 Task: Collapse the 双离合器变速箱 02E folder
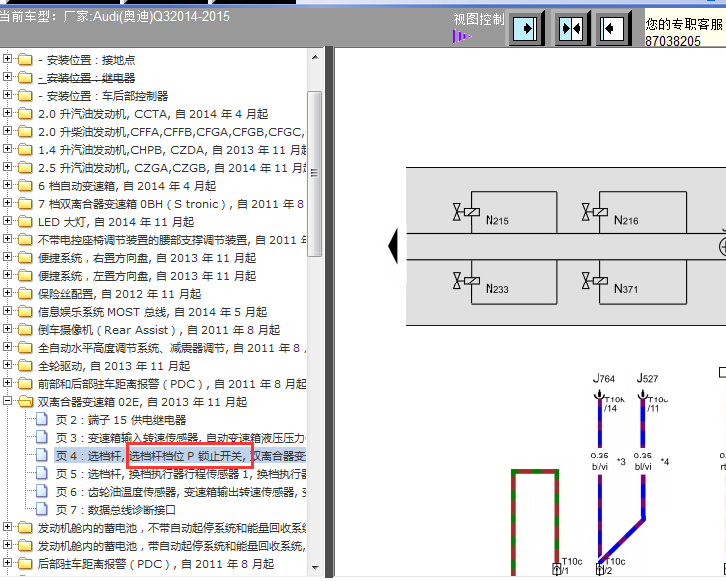pos(8,402)
